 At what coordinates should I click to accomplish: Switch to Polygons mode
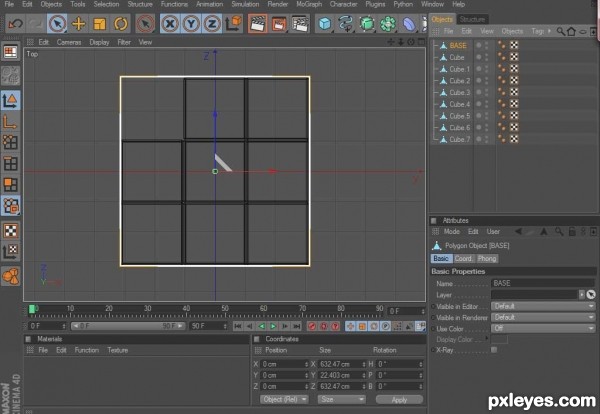10,185
